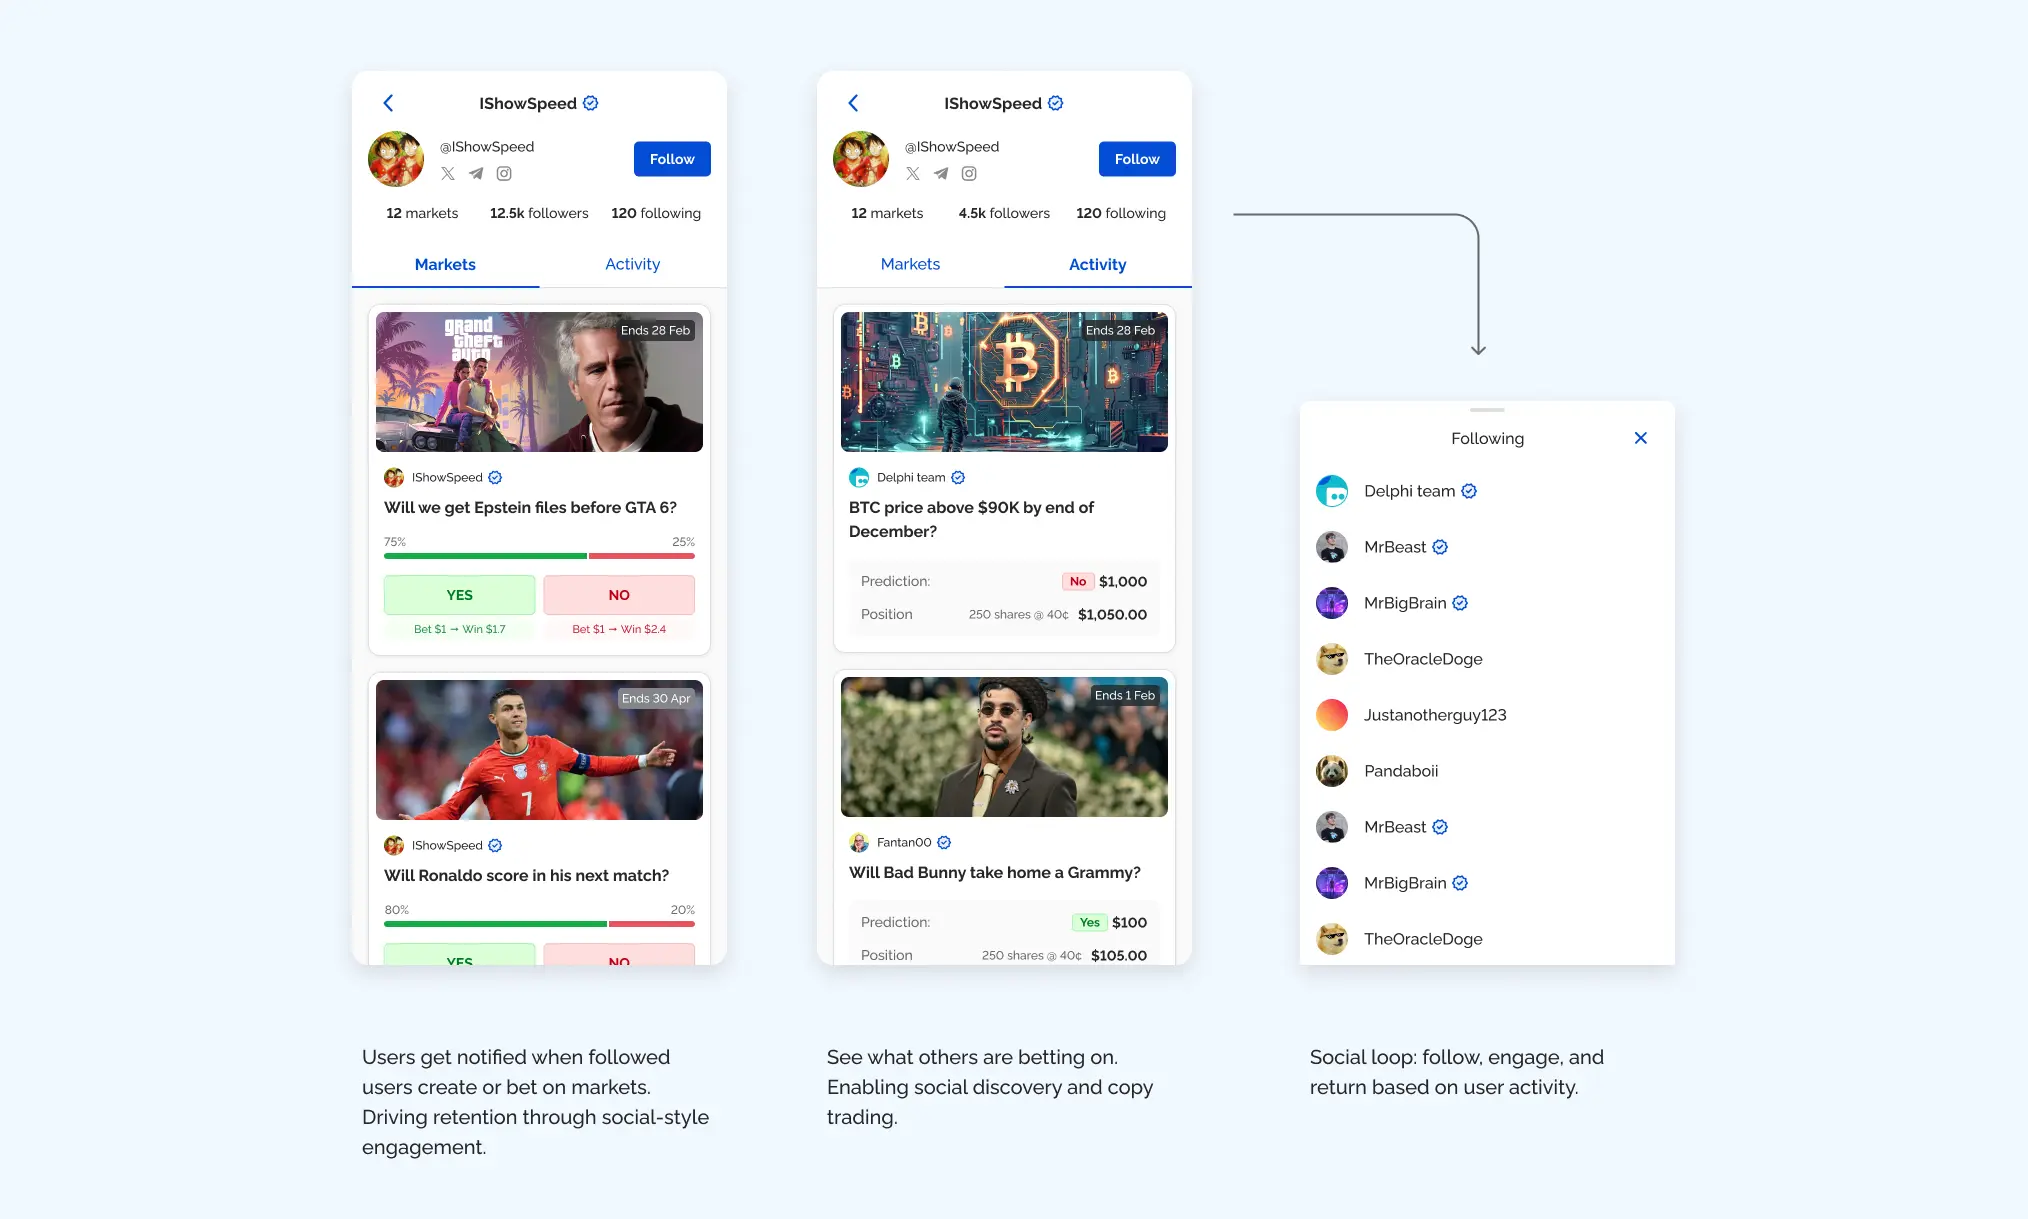The image size is (2028, 1219).
Task: Click Delphi team avatar in Following list
Action: tap(1332, 491)
